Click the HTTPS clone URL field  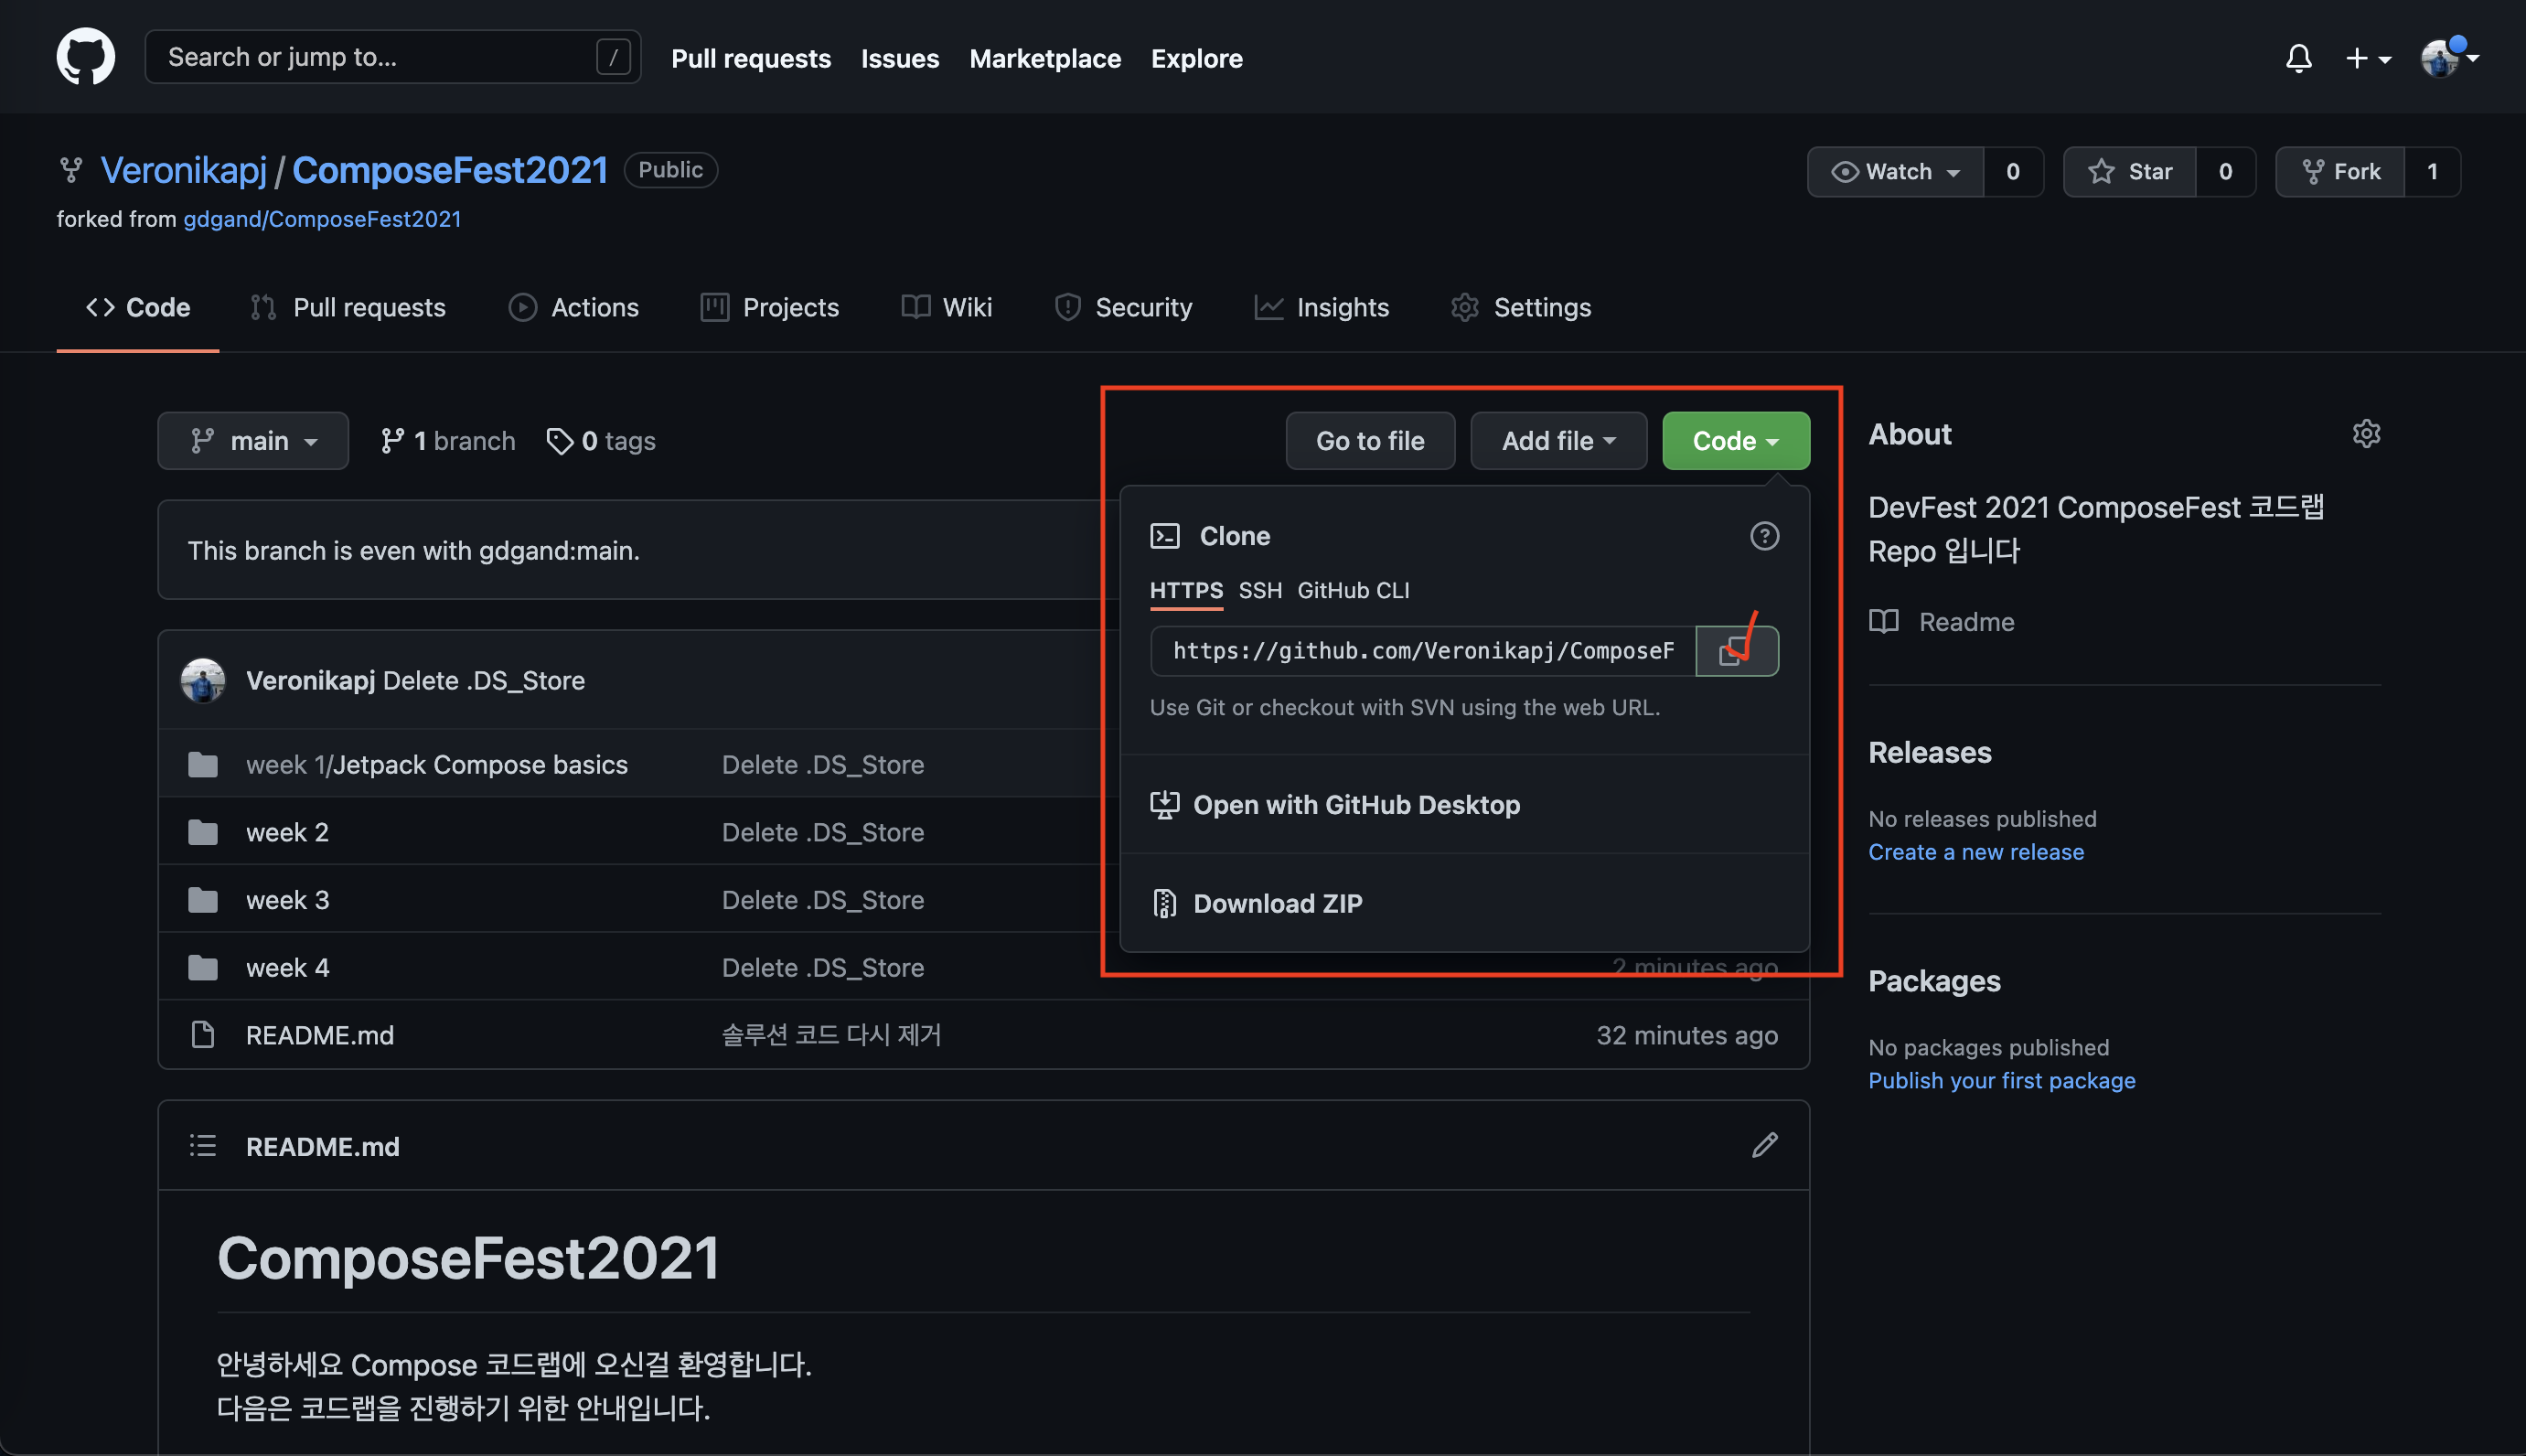[x=1423, y=651]
